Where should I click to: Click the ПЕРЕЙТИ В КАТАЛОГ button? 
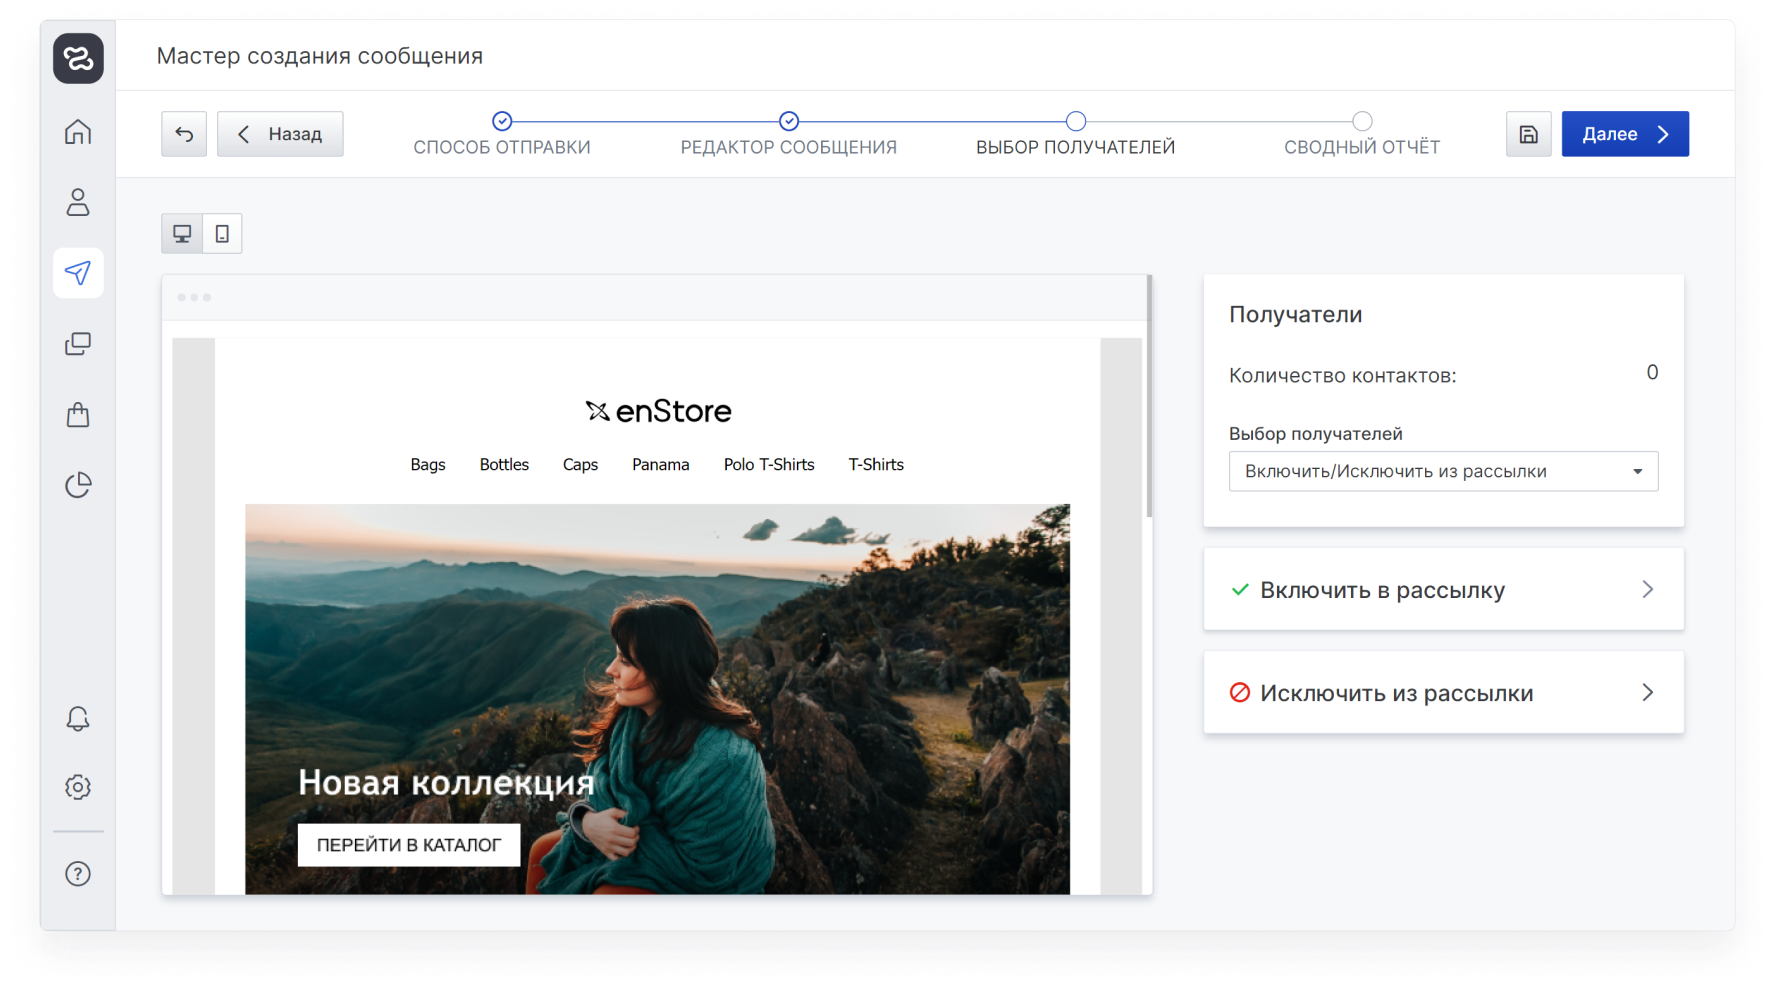(x=409, y=845)
